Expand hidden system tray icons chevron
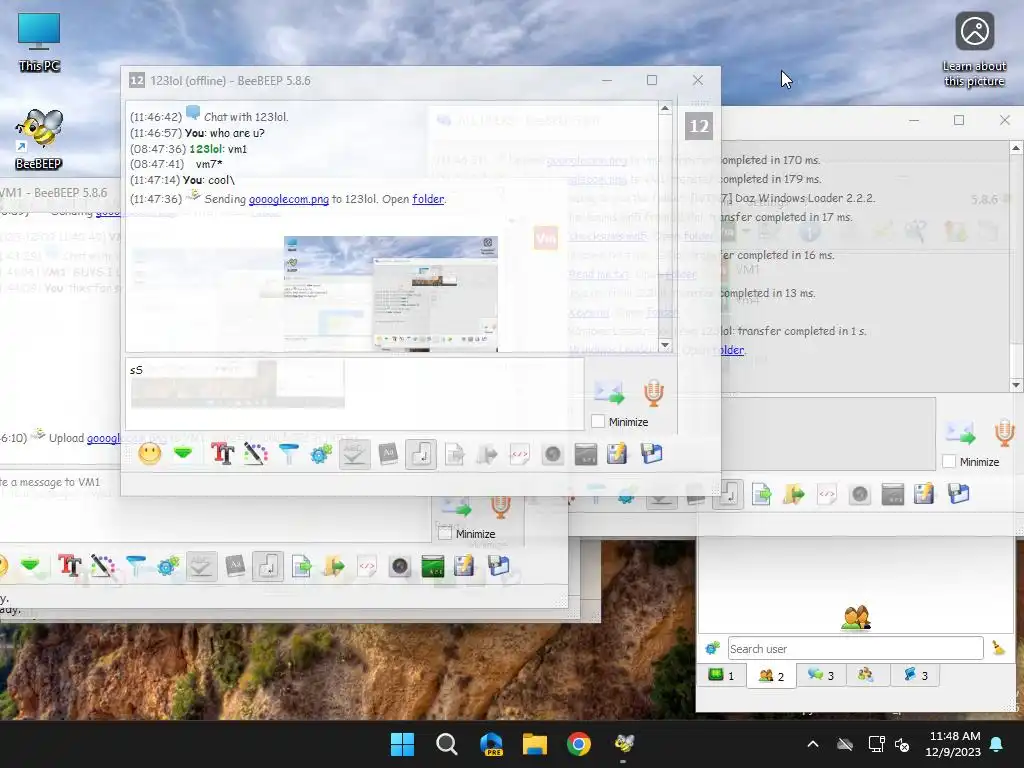This screenshot has height=768, width=1024. click(813, 744)
